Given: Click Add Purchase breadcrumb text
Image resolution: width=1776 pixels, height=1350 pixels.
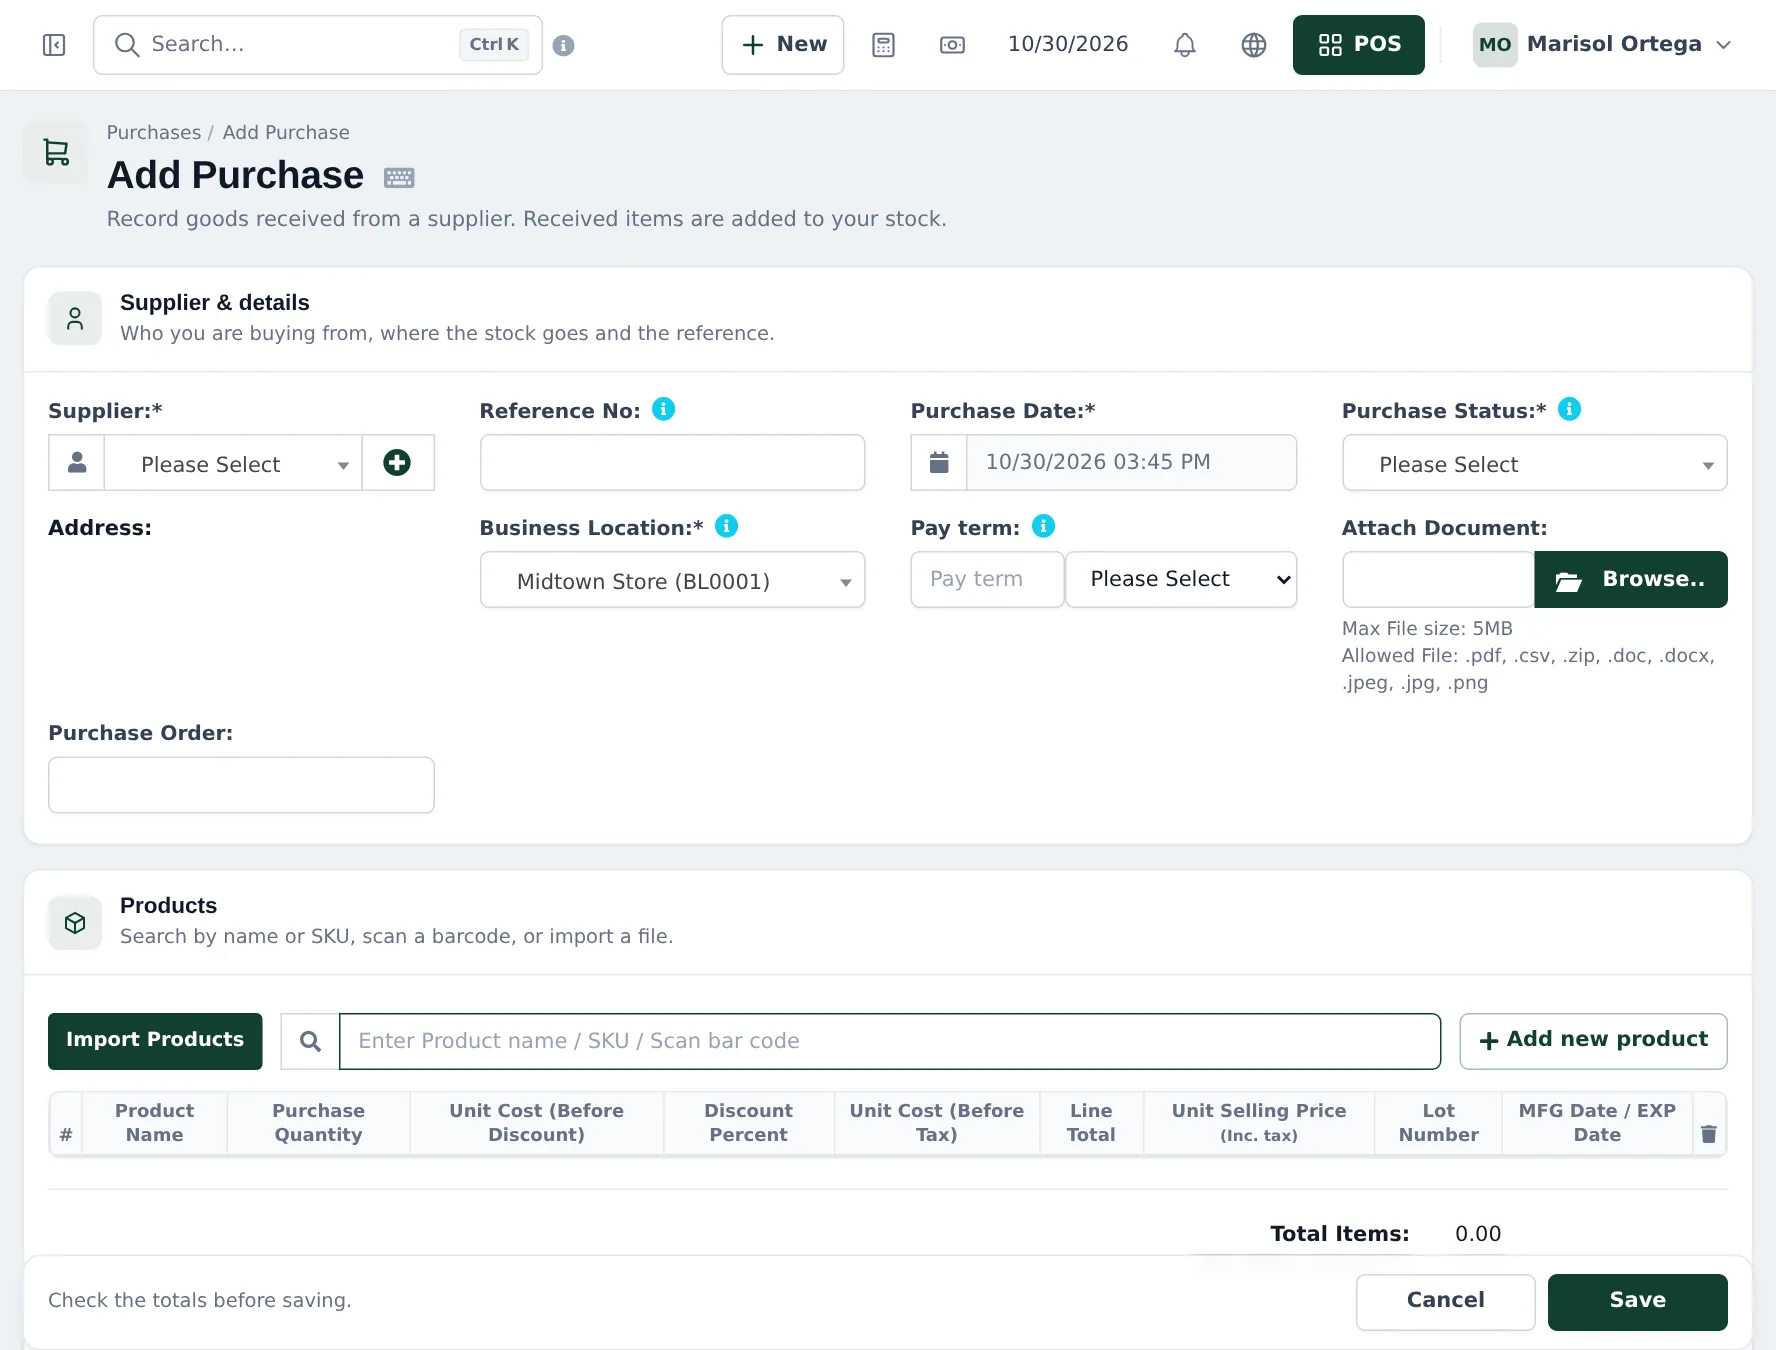Looking at the screenshot, I should pyautogui.click(x=286, y=132).
